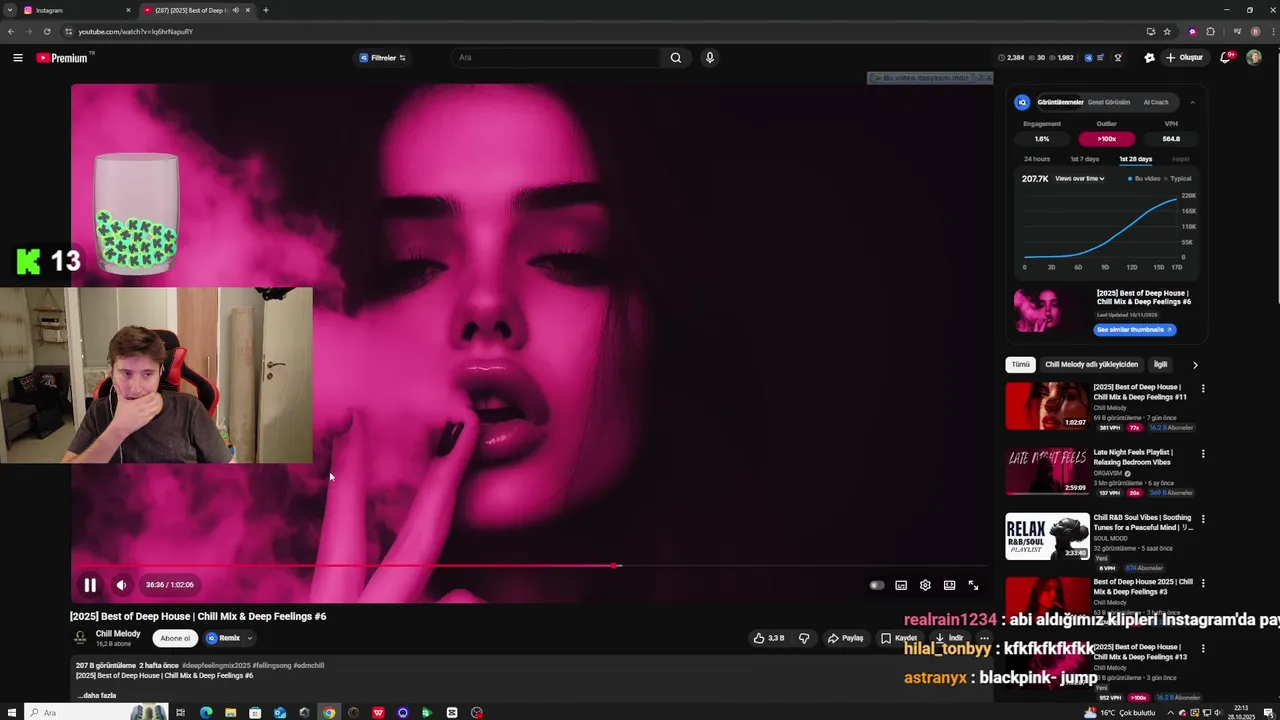
Task: Click the sparkle icon next to Oluştur
Action: pos(1149,58)
